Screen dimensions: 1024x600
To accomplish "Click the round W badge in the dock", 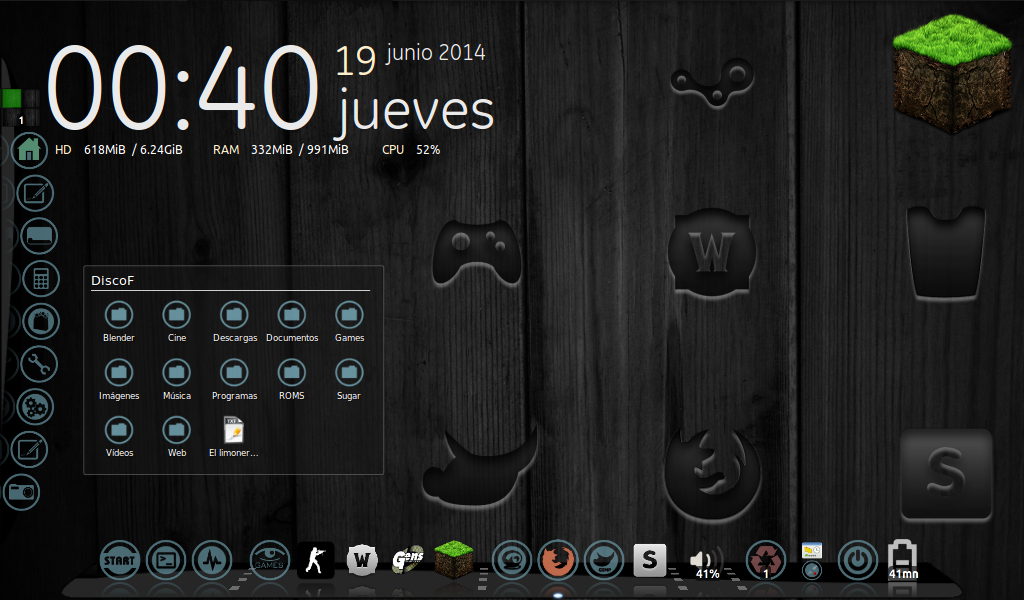I will 362,560.
